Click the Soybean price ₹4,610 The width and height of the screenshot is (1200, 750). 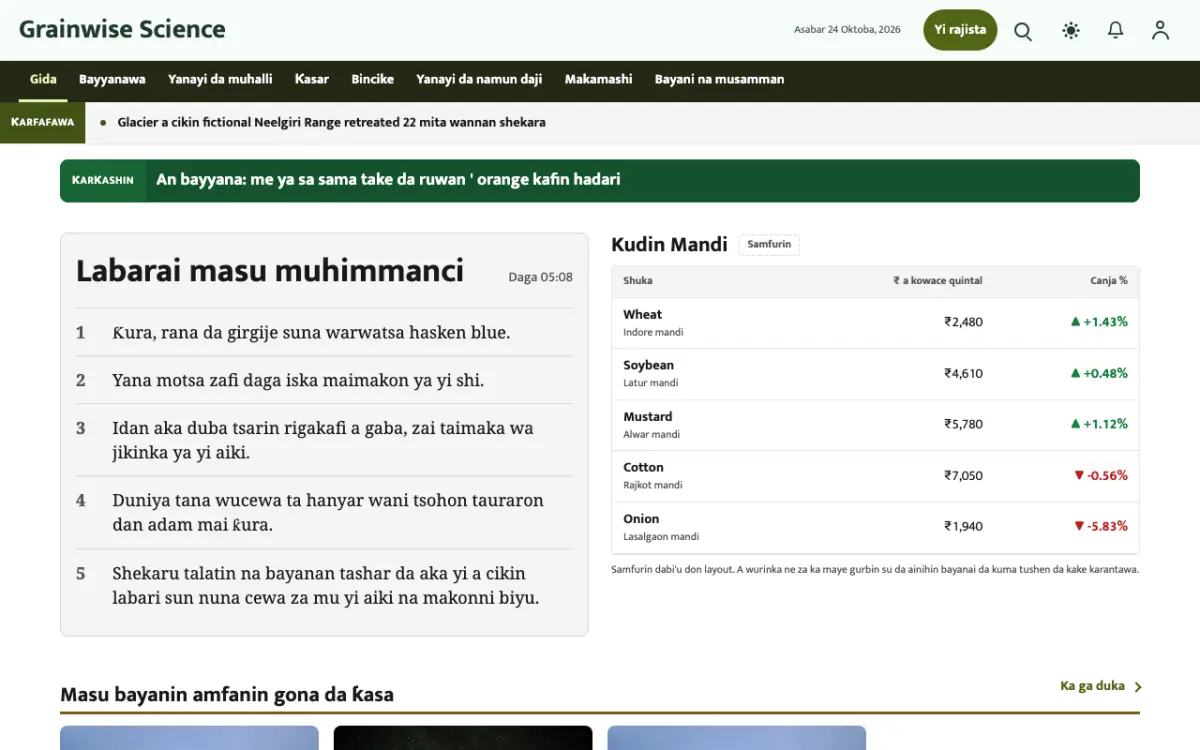(963, 373)
